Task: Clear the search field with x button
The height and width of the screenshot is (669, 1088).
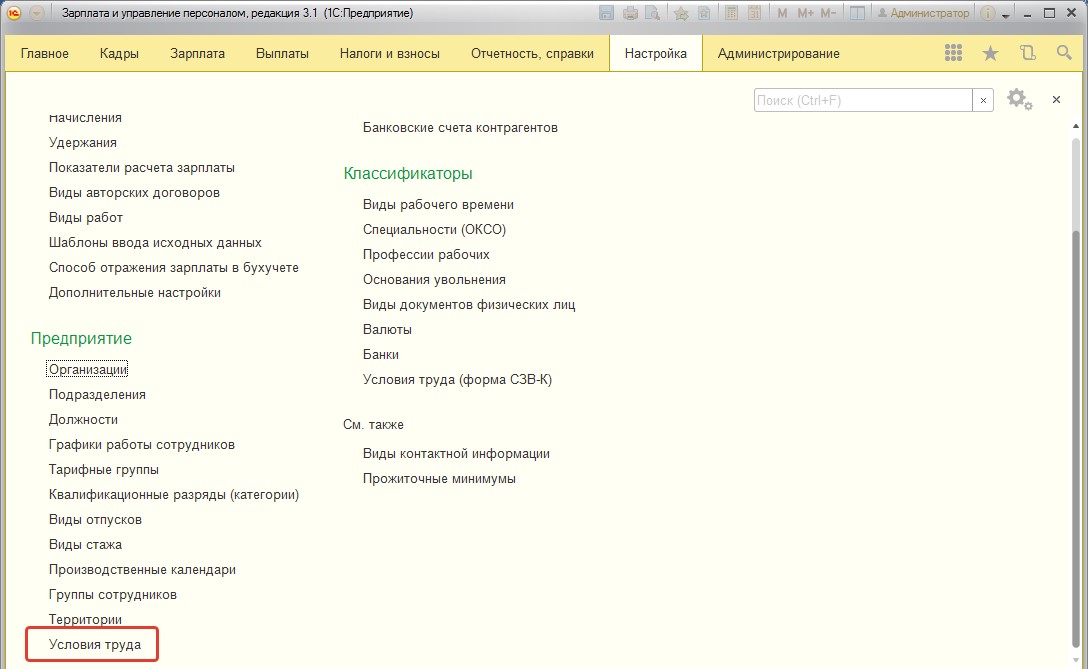Action: [983, 101]
